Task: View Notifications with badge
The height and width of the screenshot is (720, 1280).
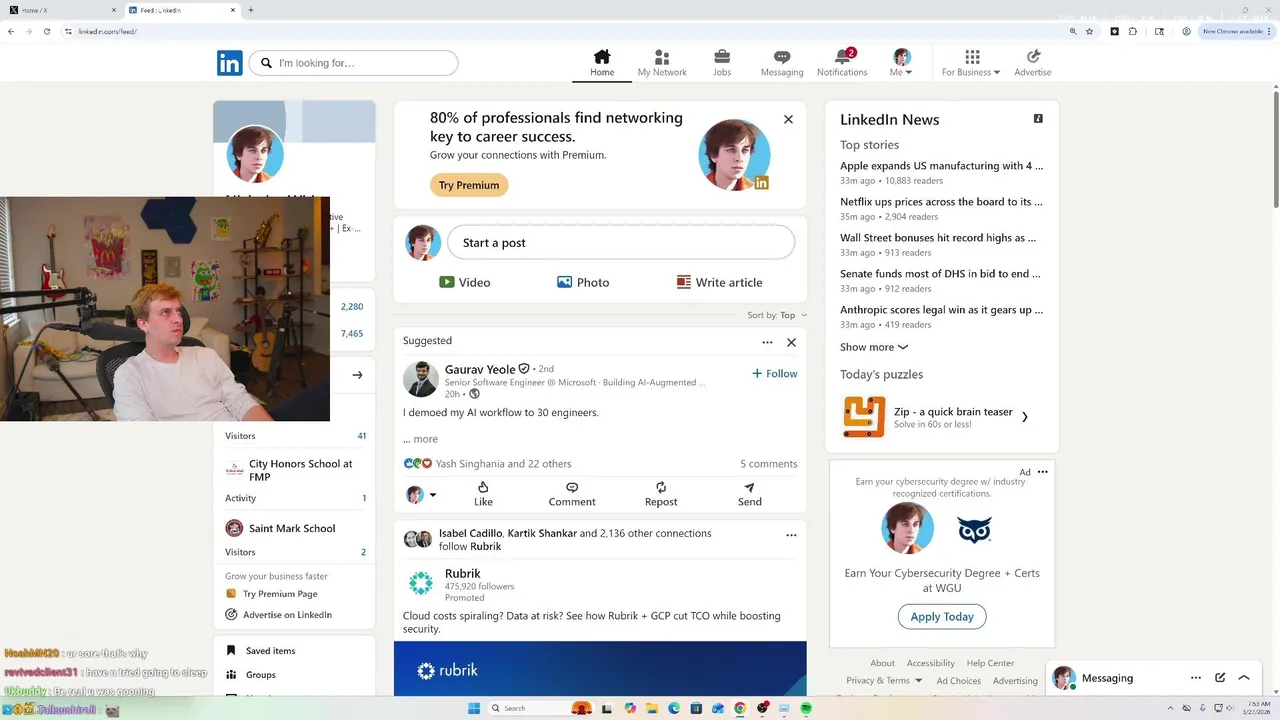Action: point(842,62)
